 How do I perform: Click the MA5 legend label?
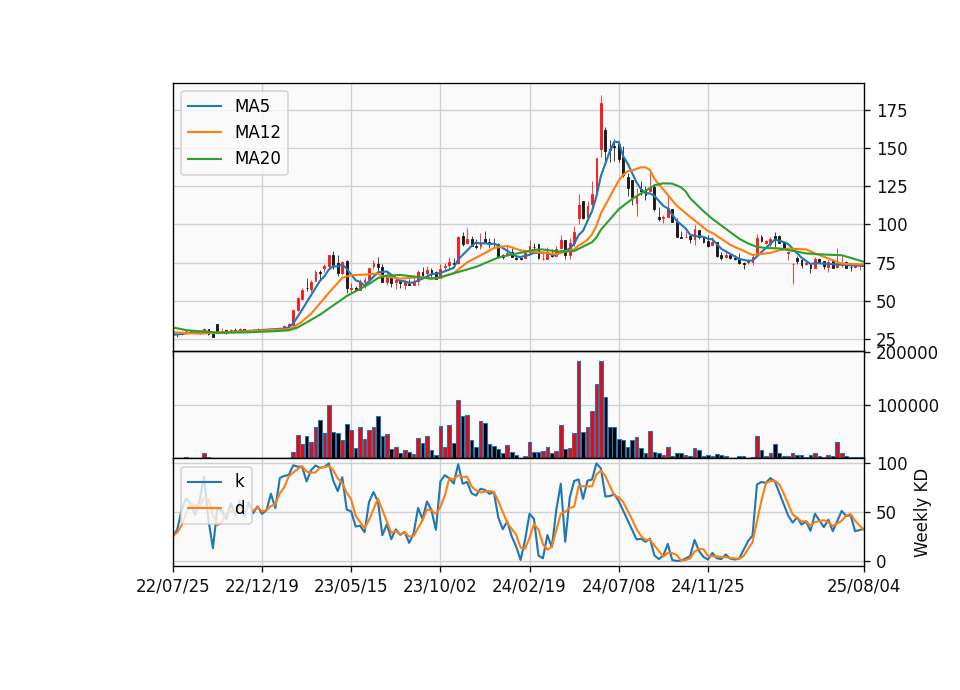(252, 106)
